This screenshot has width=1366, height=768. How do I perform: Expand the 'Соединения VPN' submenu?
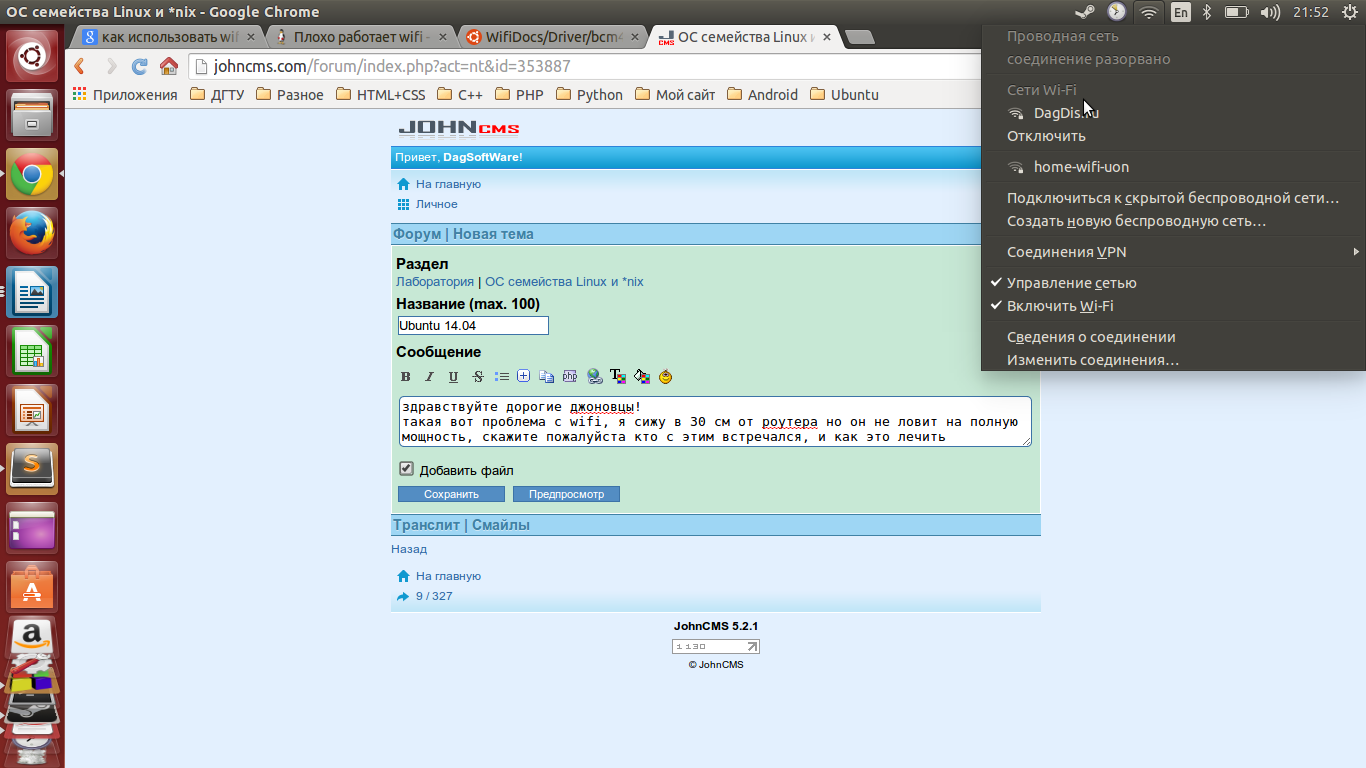click(1173, 252)
